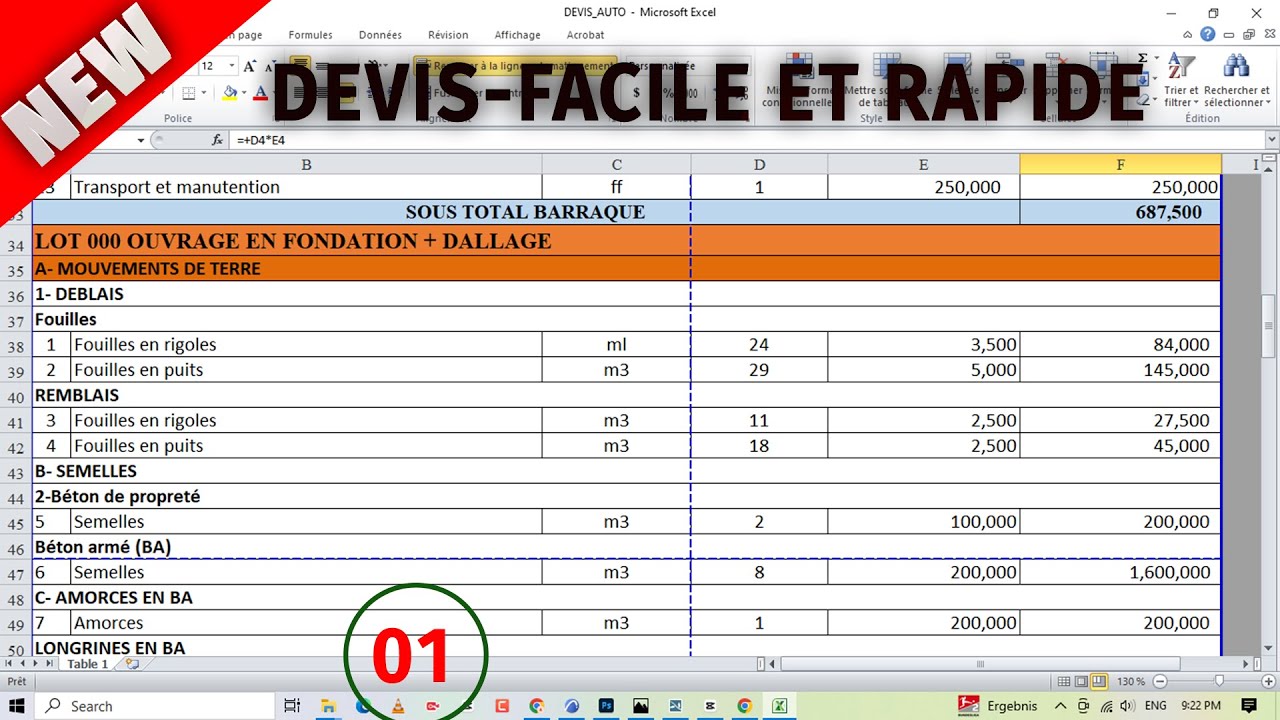Click vertical scrollbar down arrow
Screen dimensions: 1280x720
(x=1269, y=649)
